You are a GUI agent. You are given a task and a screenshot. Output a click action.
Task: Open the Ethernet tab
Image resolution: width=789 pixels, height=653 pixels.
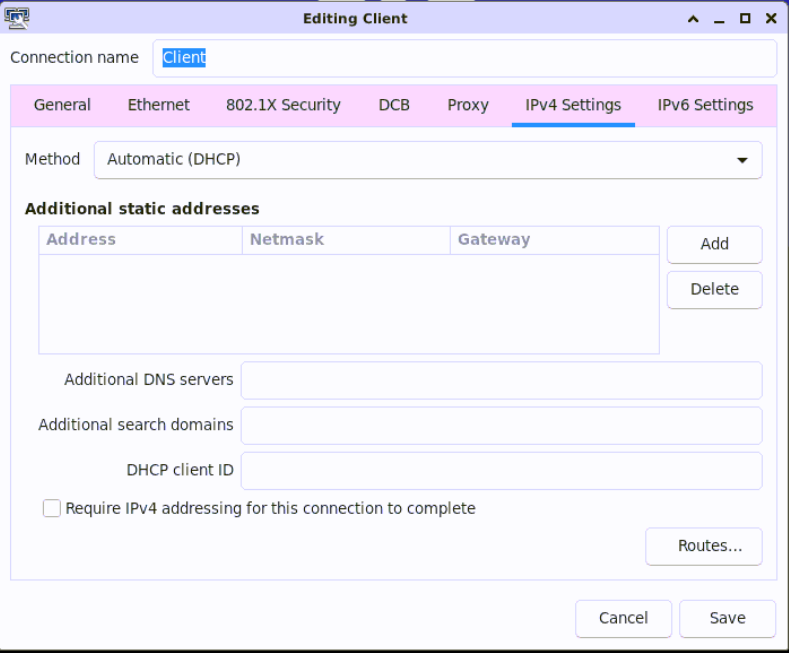158,105
